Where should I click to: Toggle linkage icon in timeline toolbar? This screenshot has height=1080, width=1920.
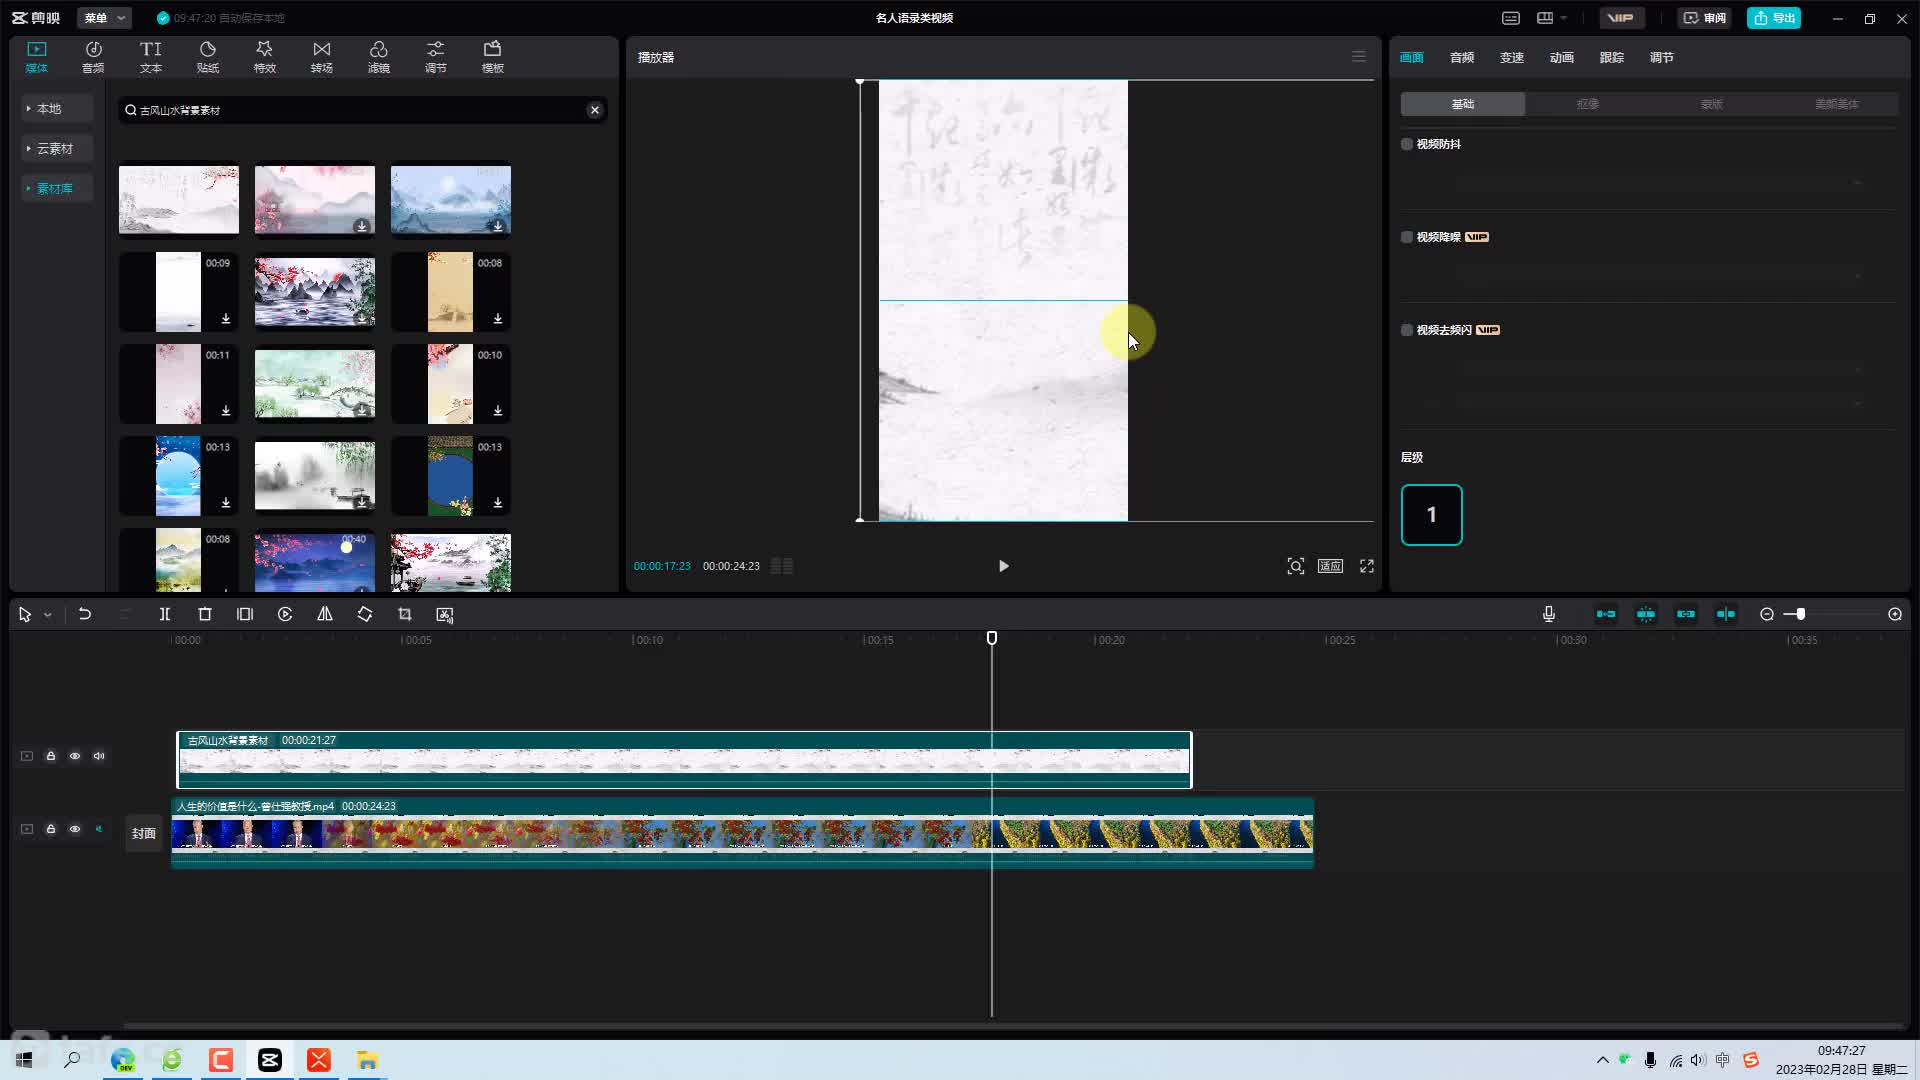point(1686,614)
